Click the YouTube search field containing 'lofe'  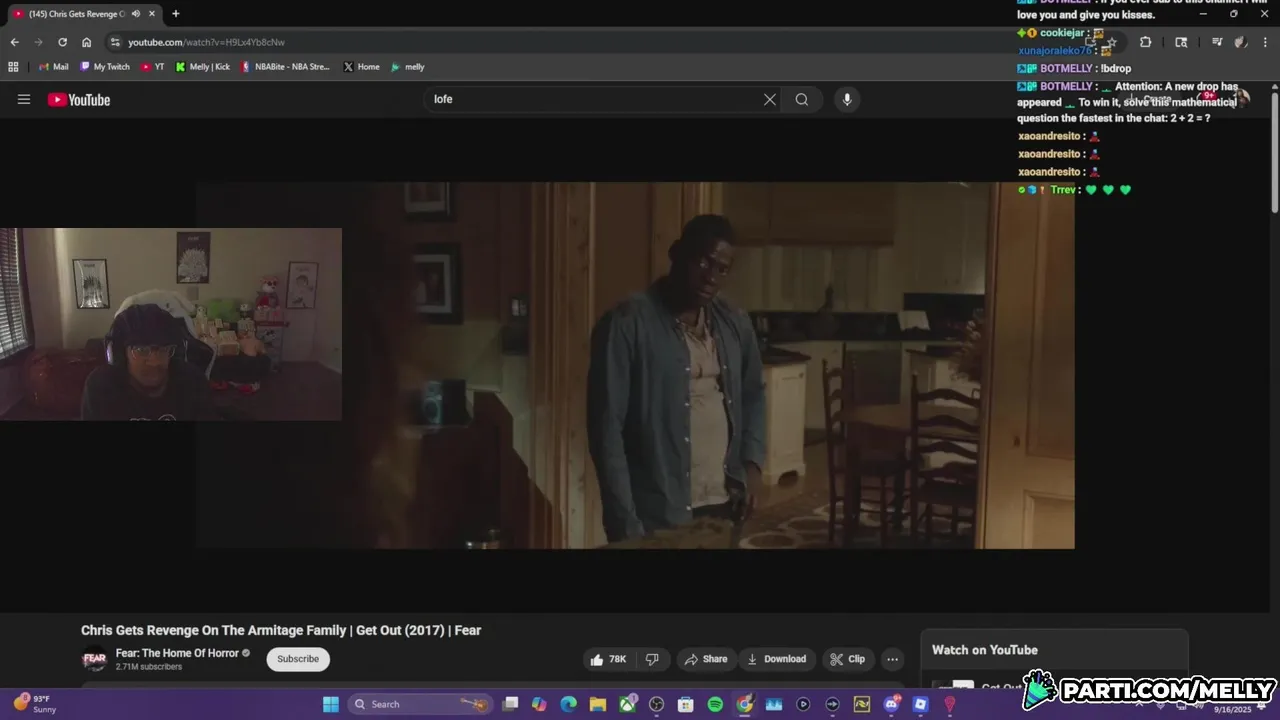595,99
